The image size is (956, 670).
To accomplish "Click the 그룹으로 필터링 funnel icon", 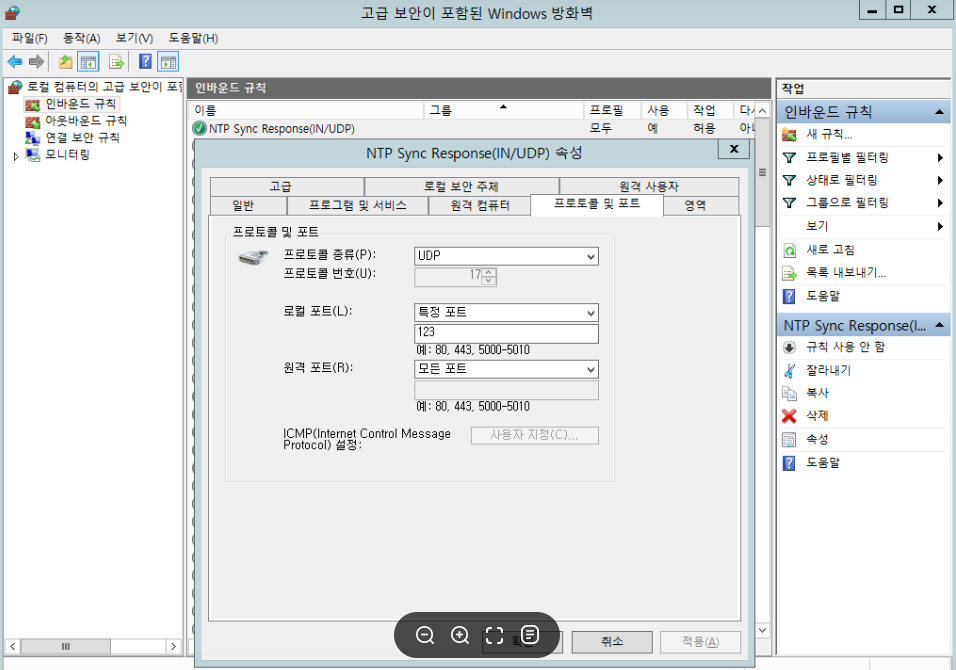I will pos(790,203).
